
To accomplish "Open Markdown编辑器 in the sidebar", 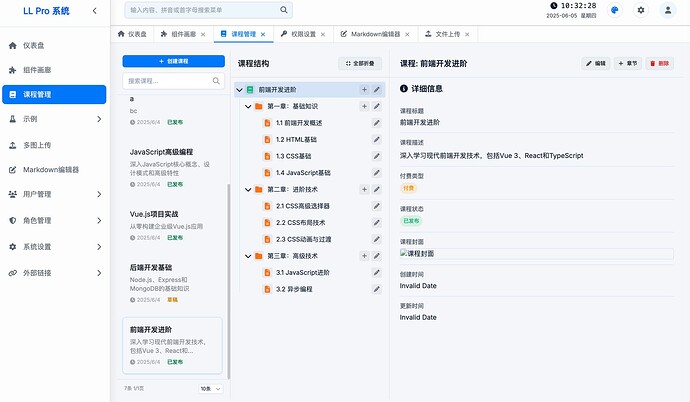I will point(54,170).
